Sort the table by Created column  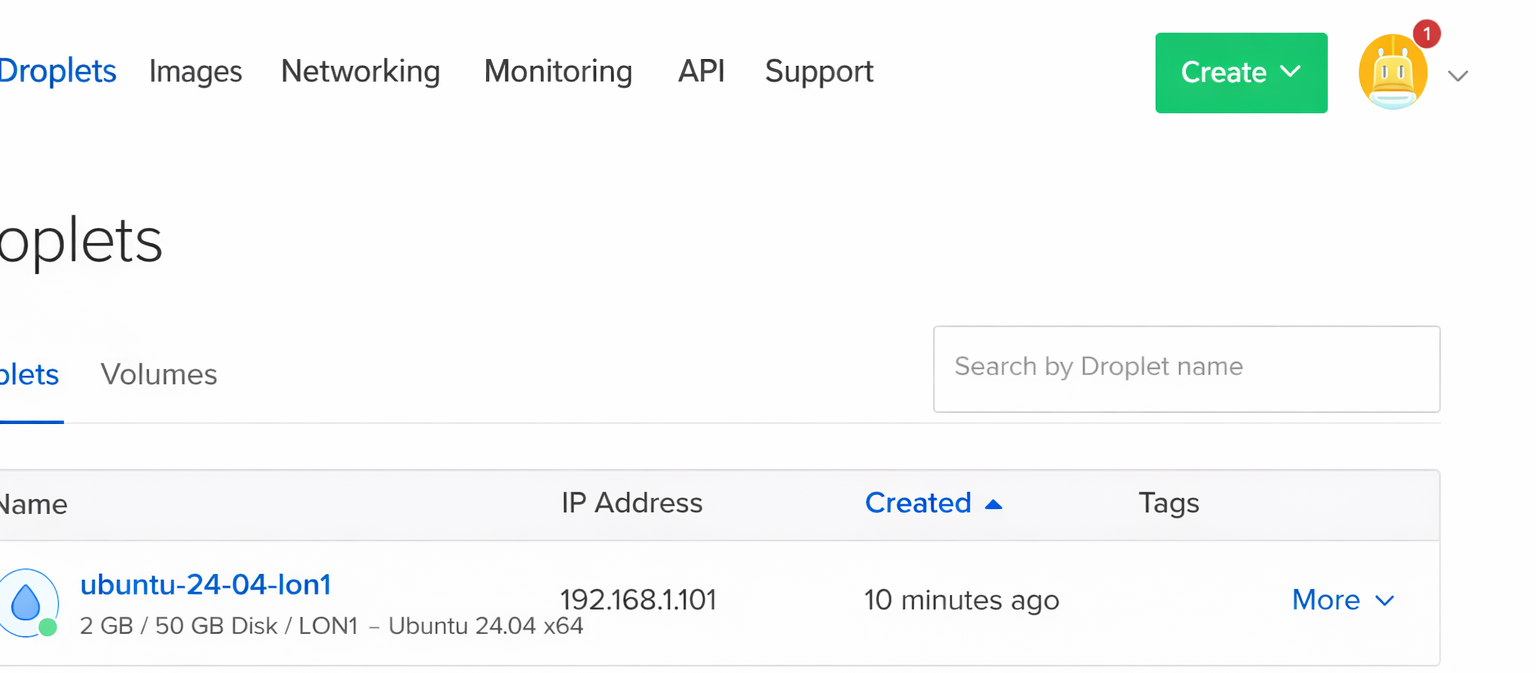tap(918, 503)
